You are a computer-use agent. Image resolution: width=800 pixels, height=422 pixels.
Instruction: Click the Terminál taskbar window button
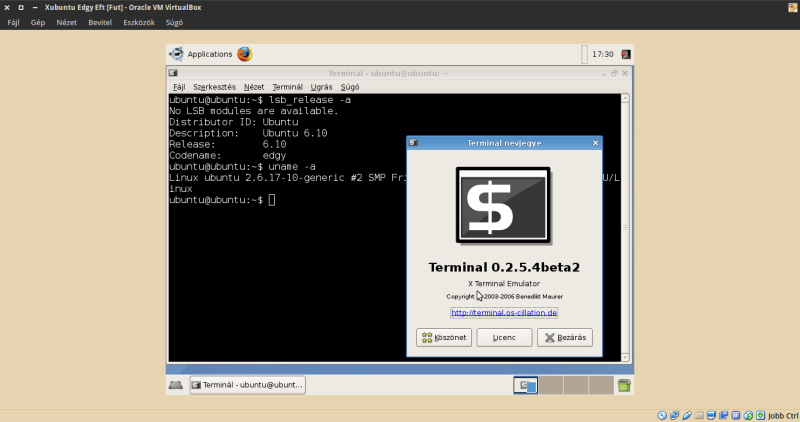click(x=247, y=385)
